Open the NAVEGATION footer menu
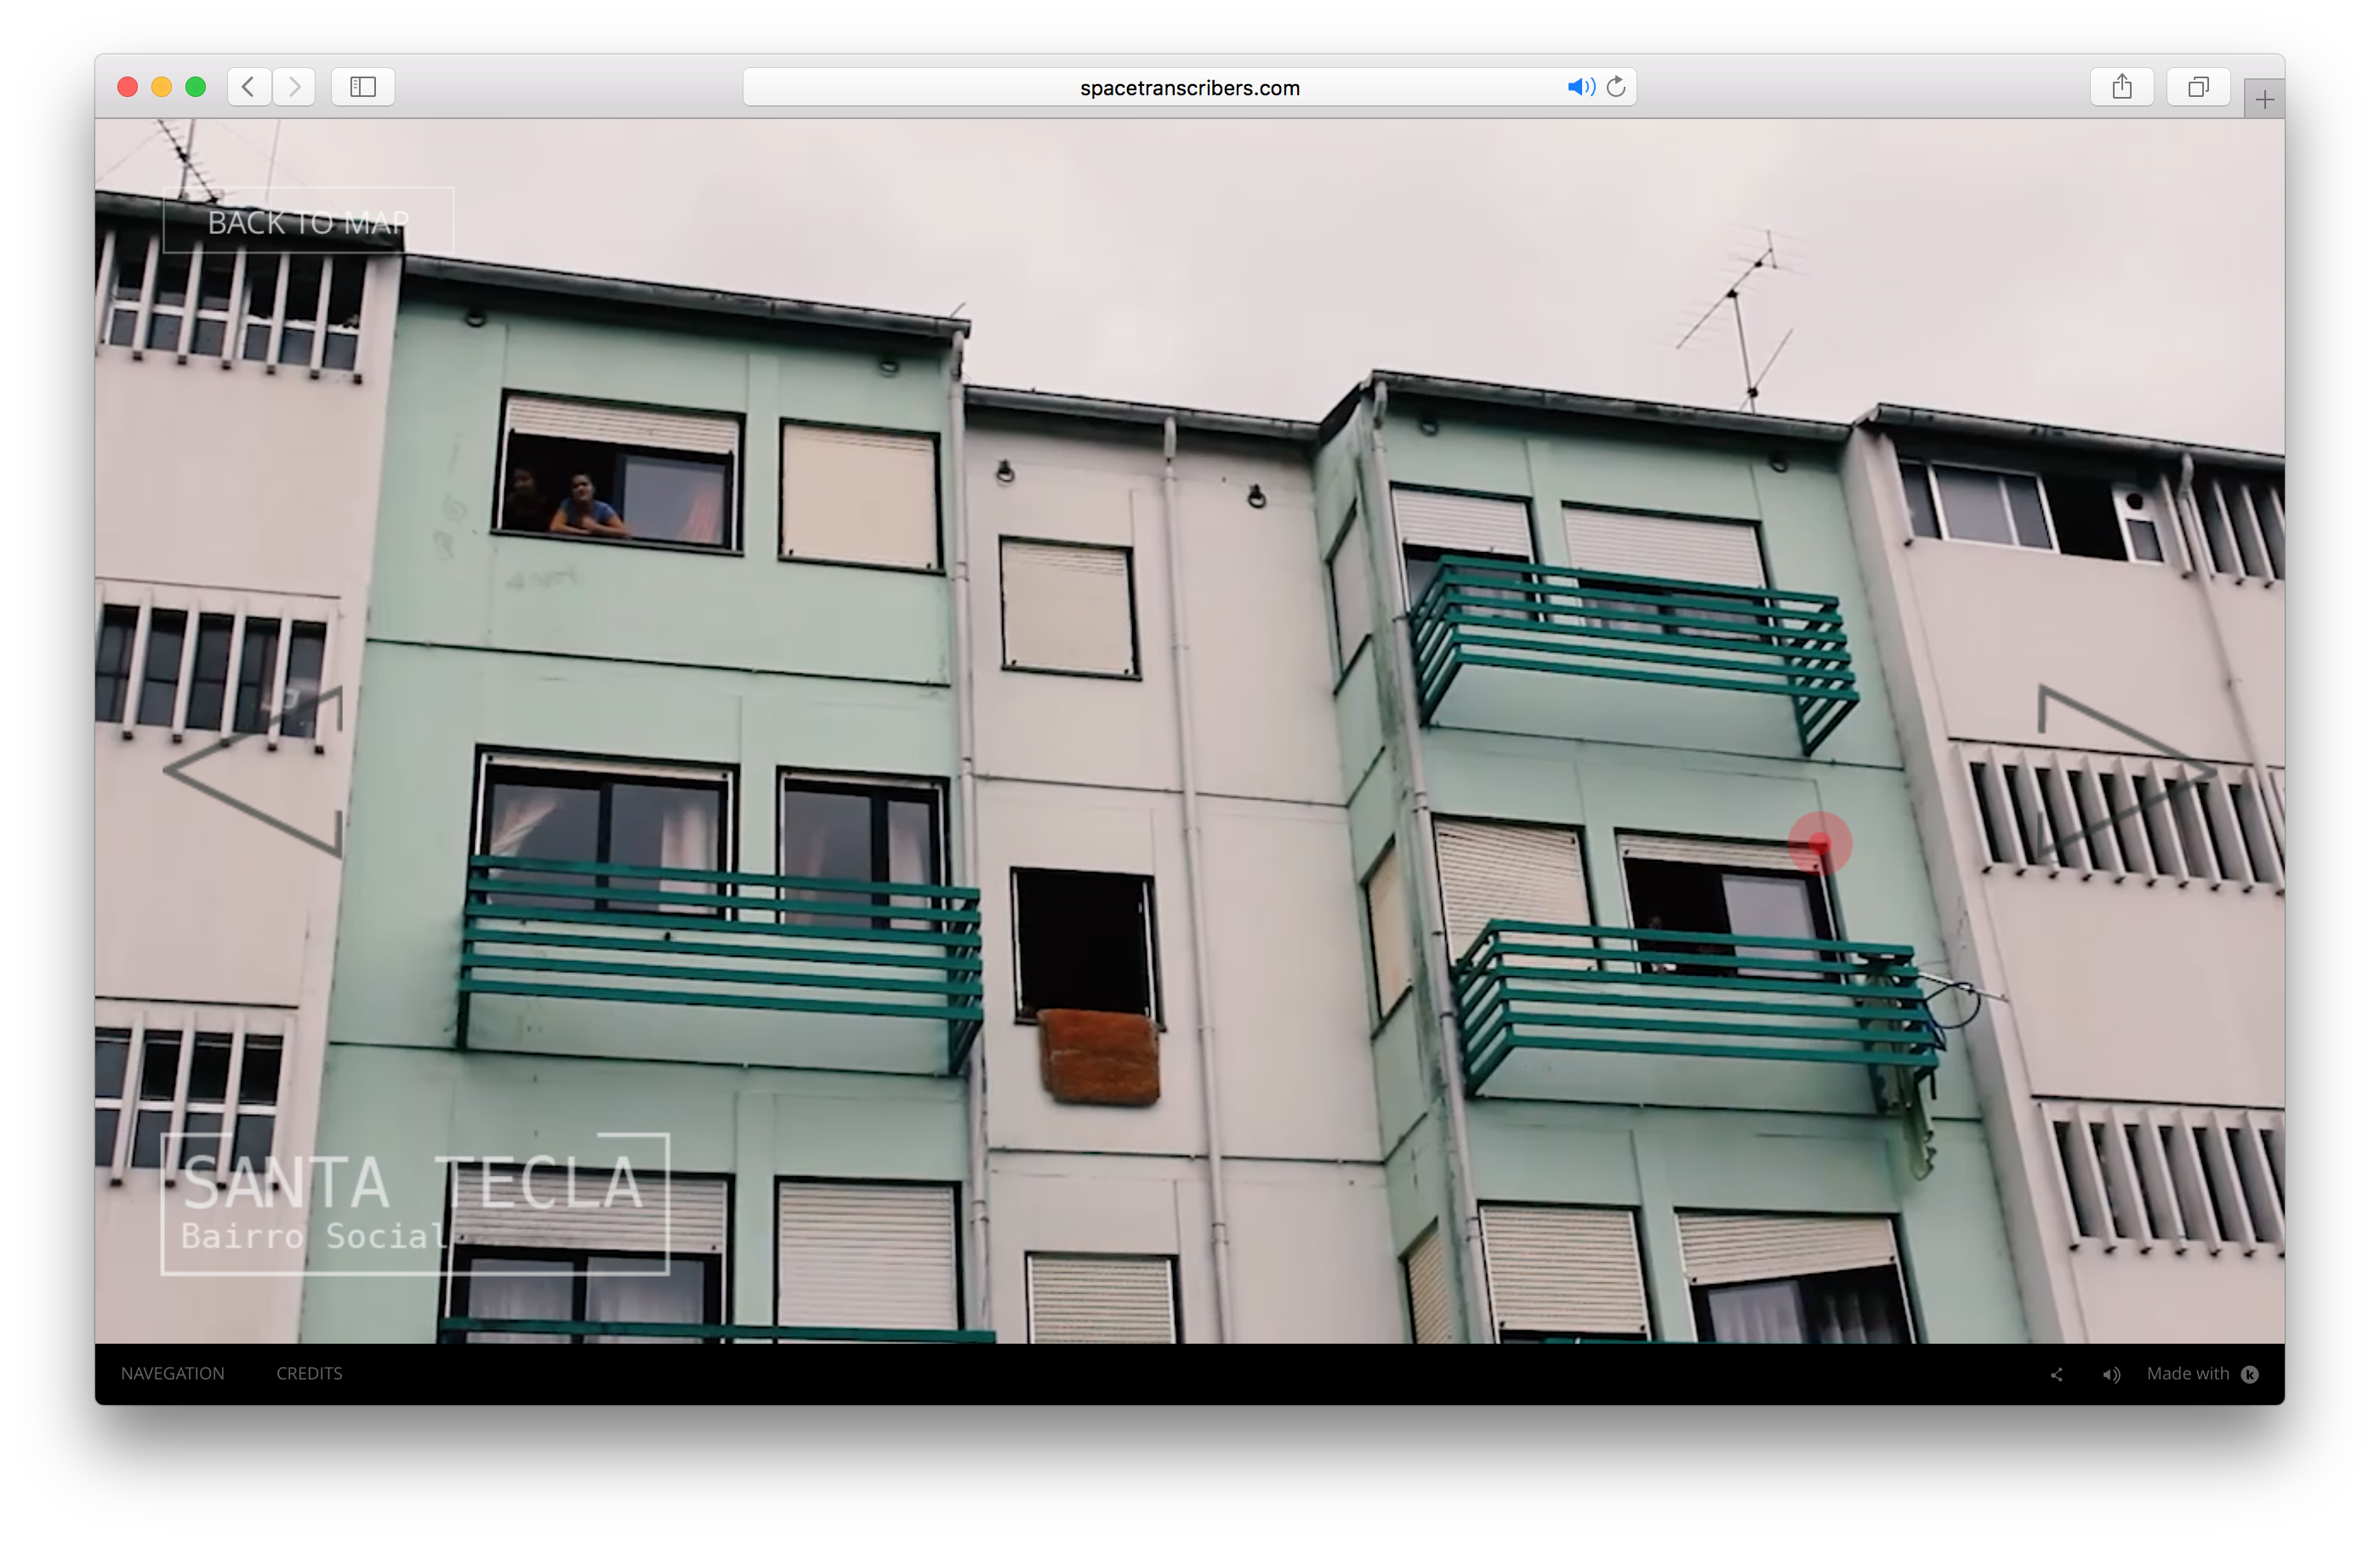 point(173,1373)
